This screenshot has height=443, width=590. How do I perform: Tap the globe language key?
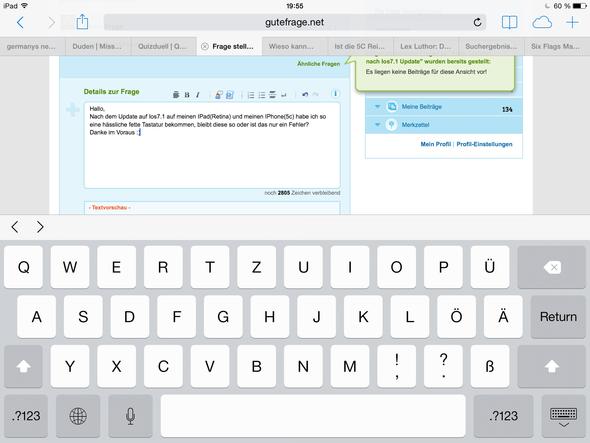[78, 416]
